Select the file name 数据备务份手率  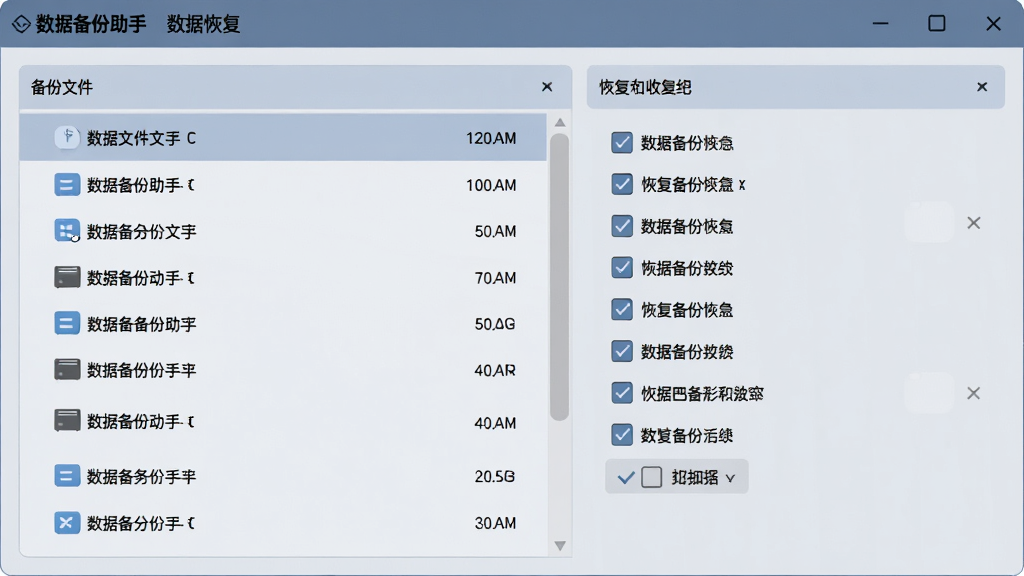(x=142, y=477)
